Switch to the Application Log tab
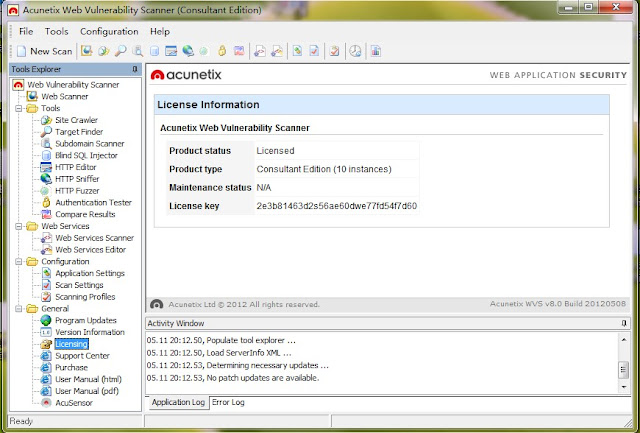 point(178,402)
